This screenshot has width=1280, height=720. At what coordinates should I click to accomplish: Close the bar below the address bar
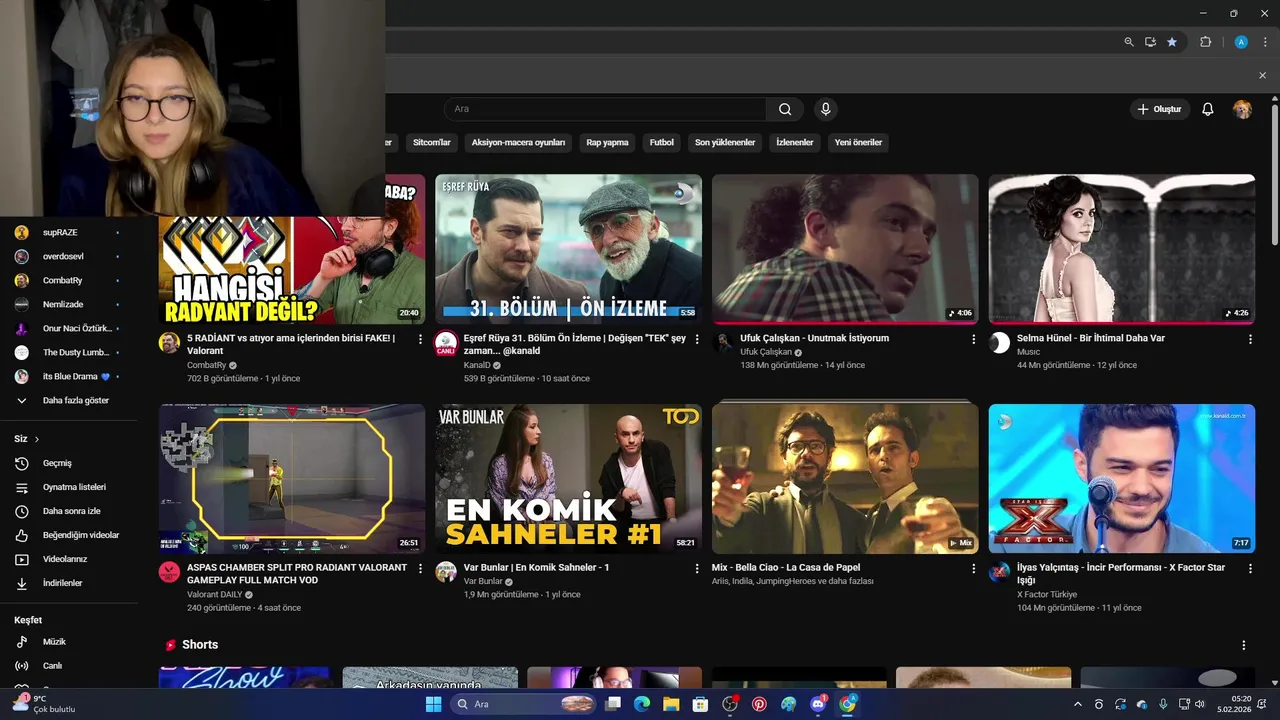[1262, 75]
